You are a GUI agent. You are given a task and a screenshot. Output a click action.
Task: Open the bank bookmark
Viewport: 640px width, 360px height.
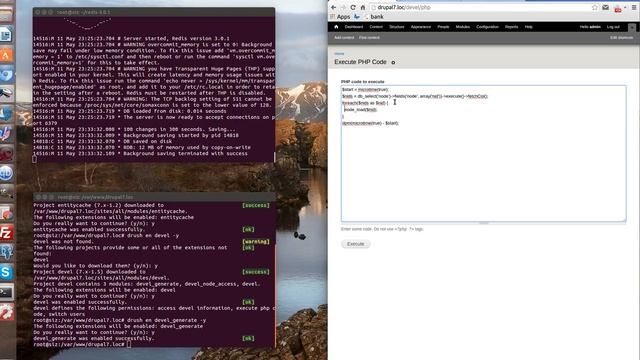click(x=373, y=17)
